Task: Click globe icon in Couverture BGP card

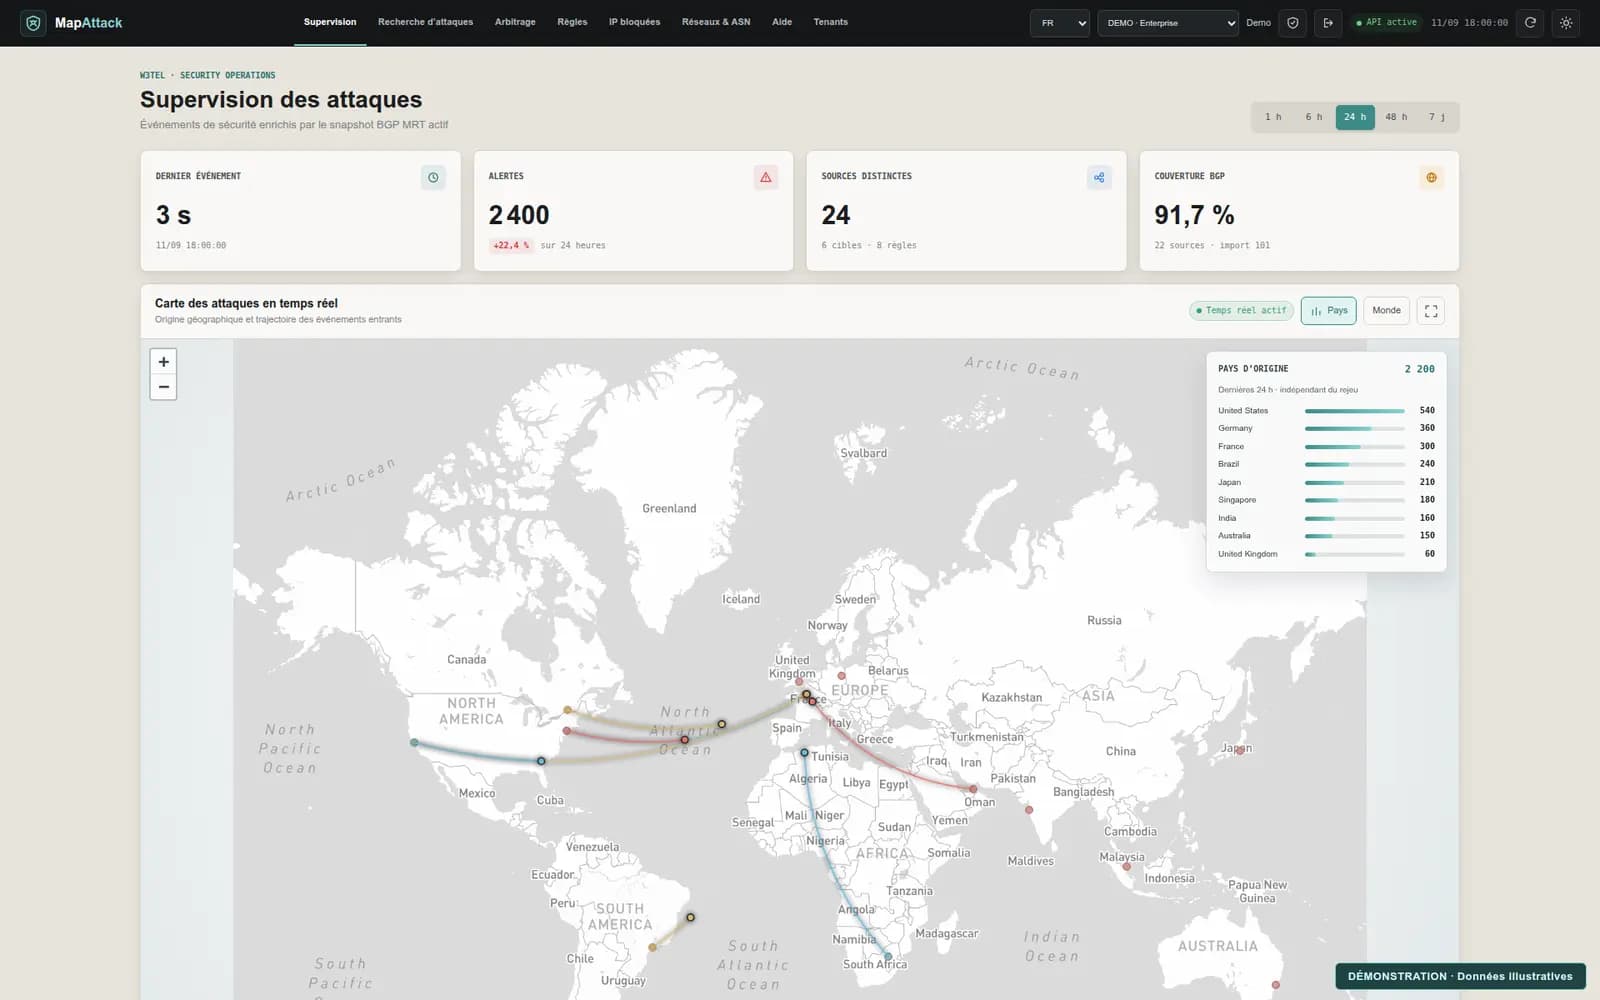Action: pyautogui.click(x=1431, y=177)
